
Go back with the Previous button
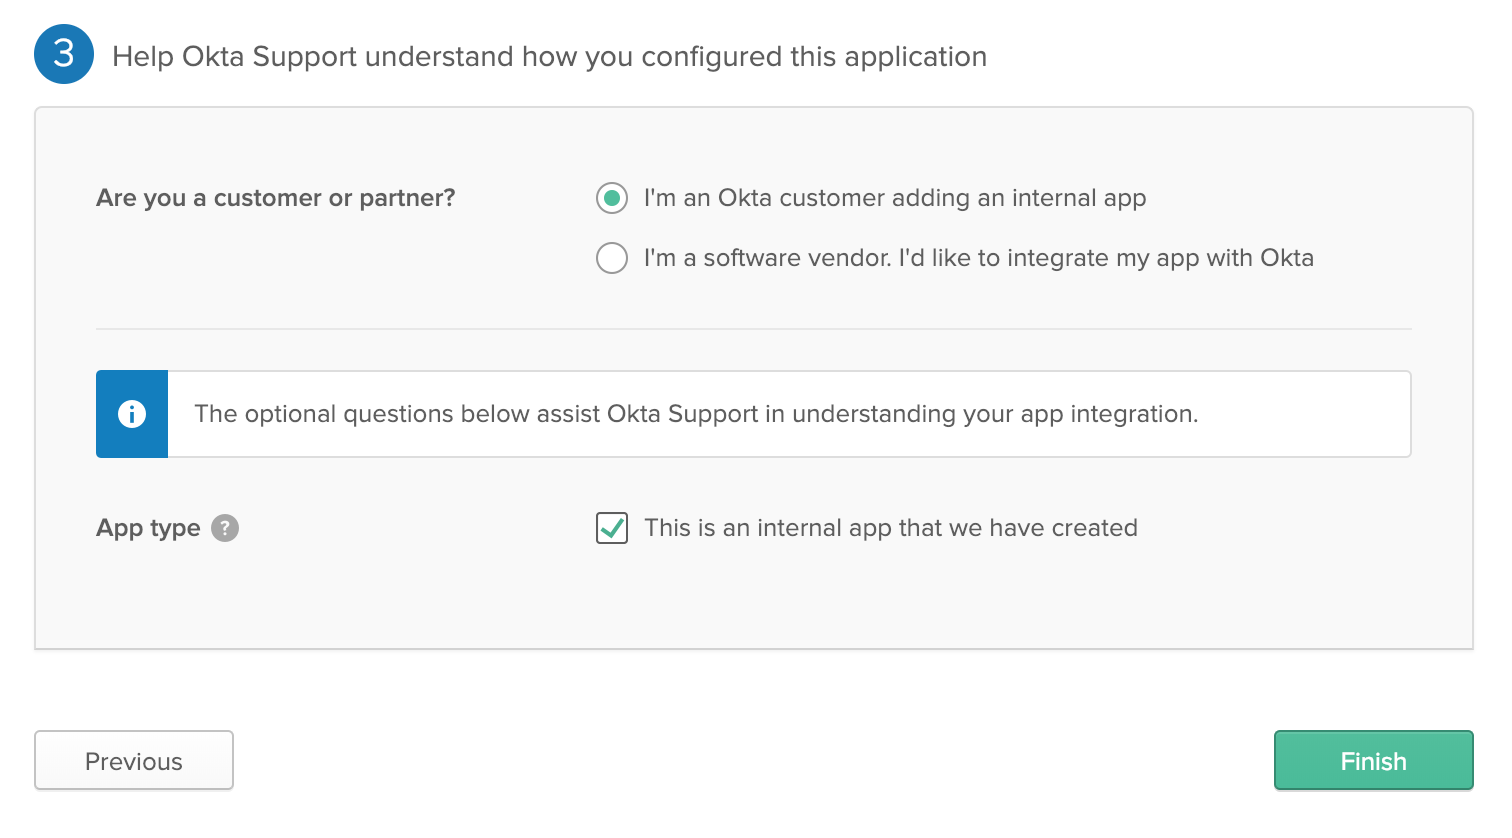click(134, 761)
